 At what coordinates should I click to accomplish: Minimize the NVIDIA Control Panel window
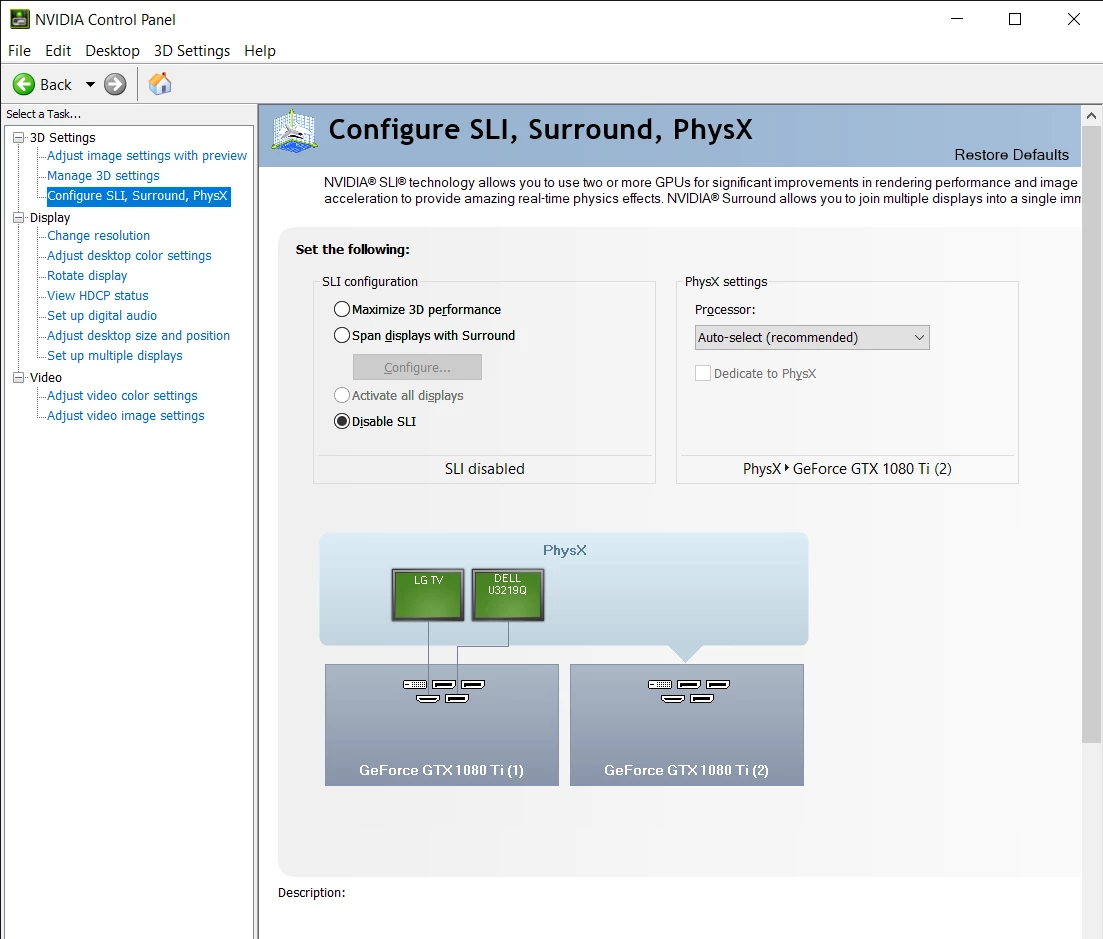point(957,19)
